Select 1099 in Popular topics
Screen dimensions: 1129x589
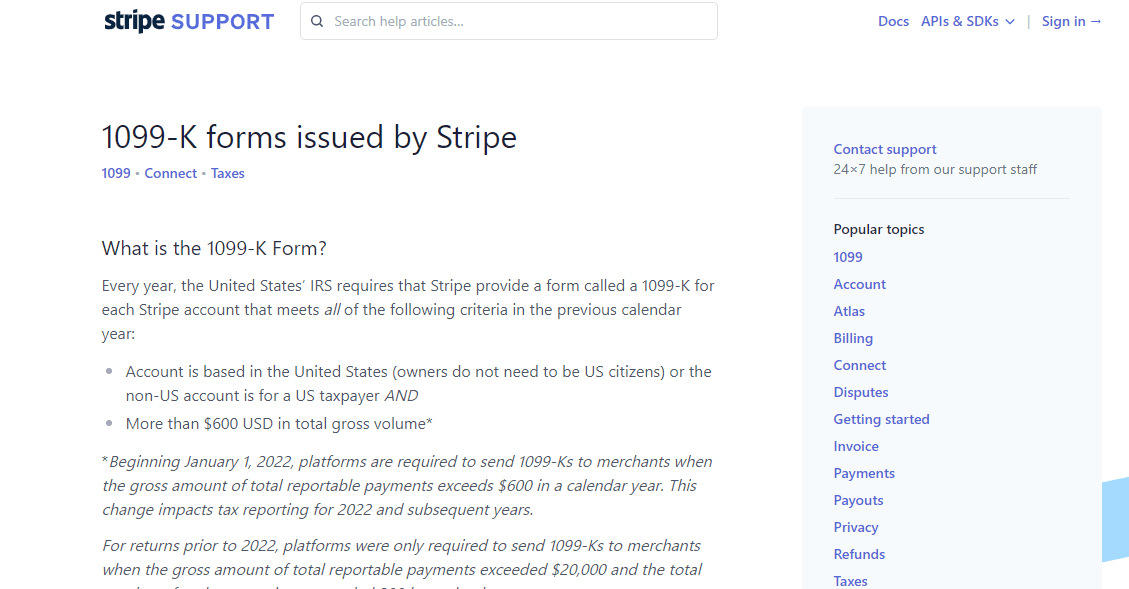pos(848,257)
